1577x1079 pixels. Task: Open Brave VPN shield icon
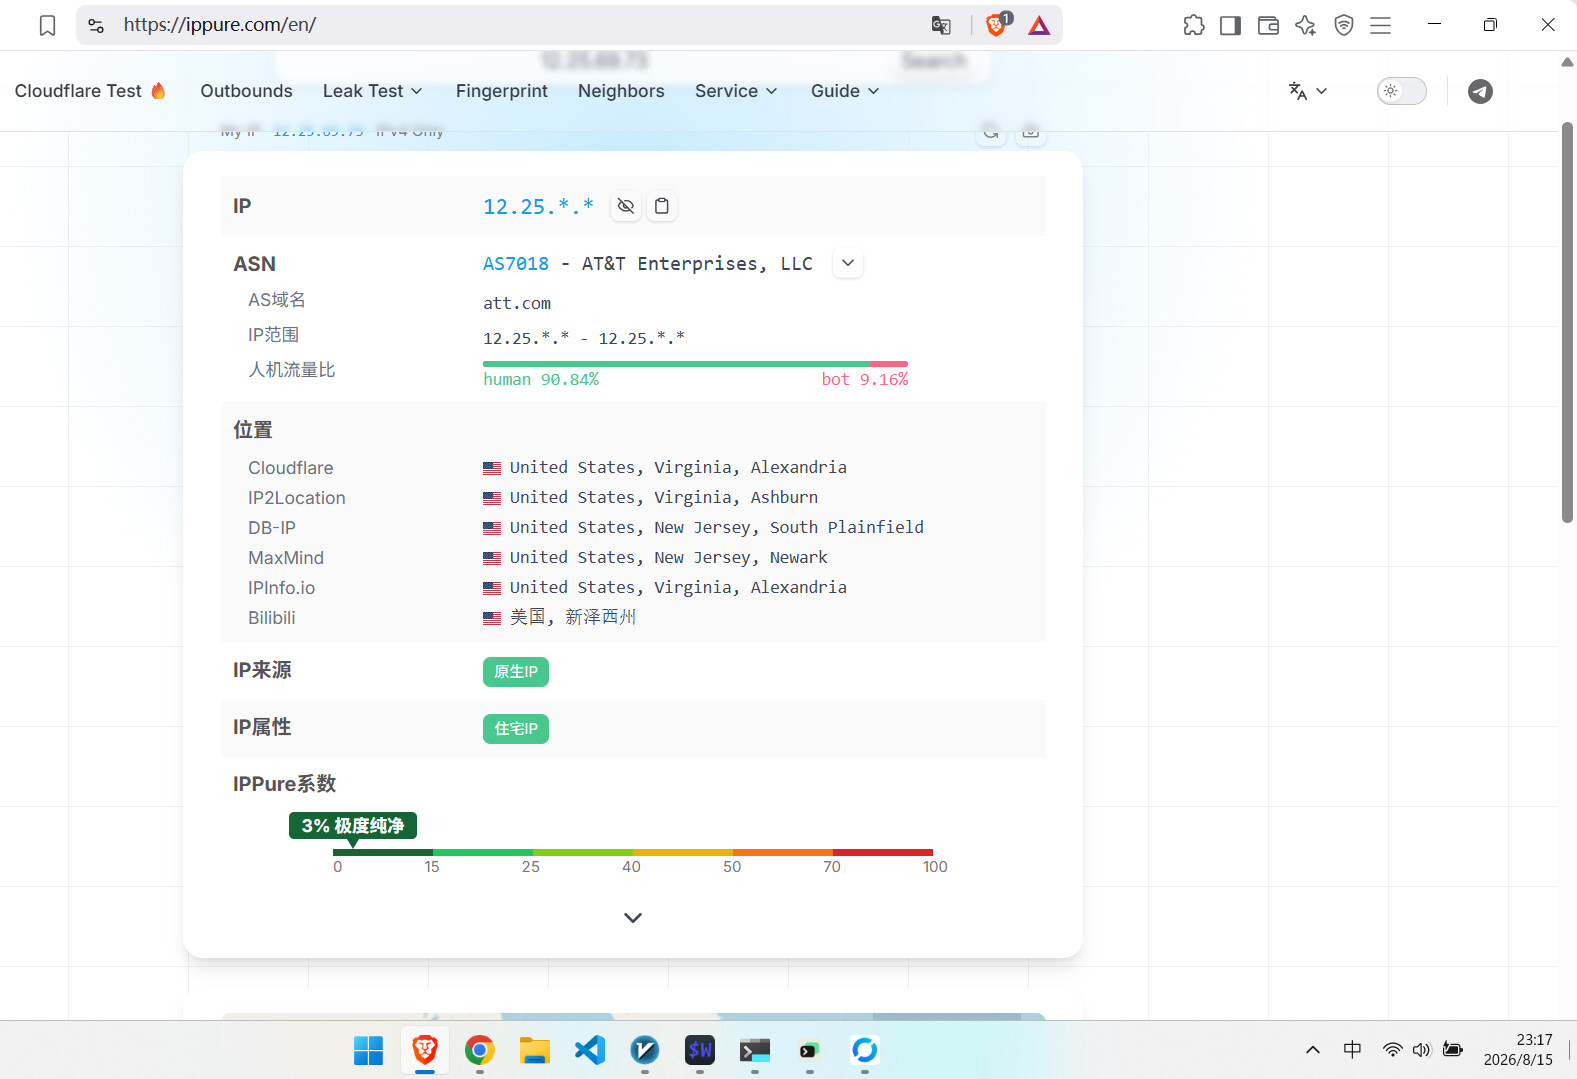[1343, 25]
